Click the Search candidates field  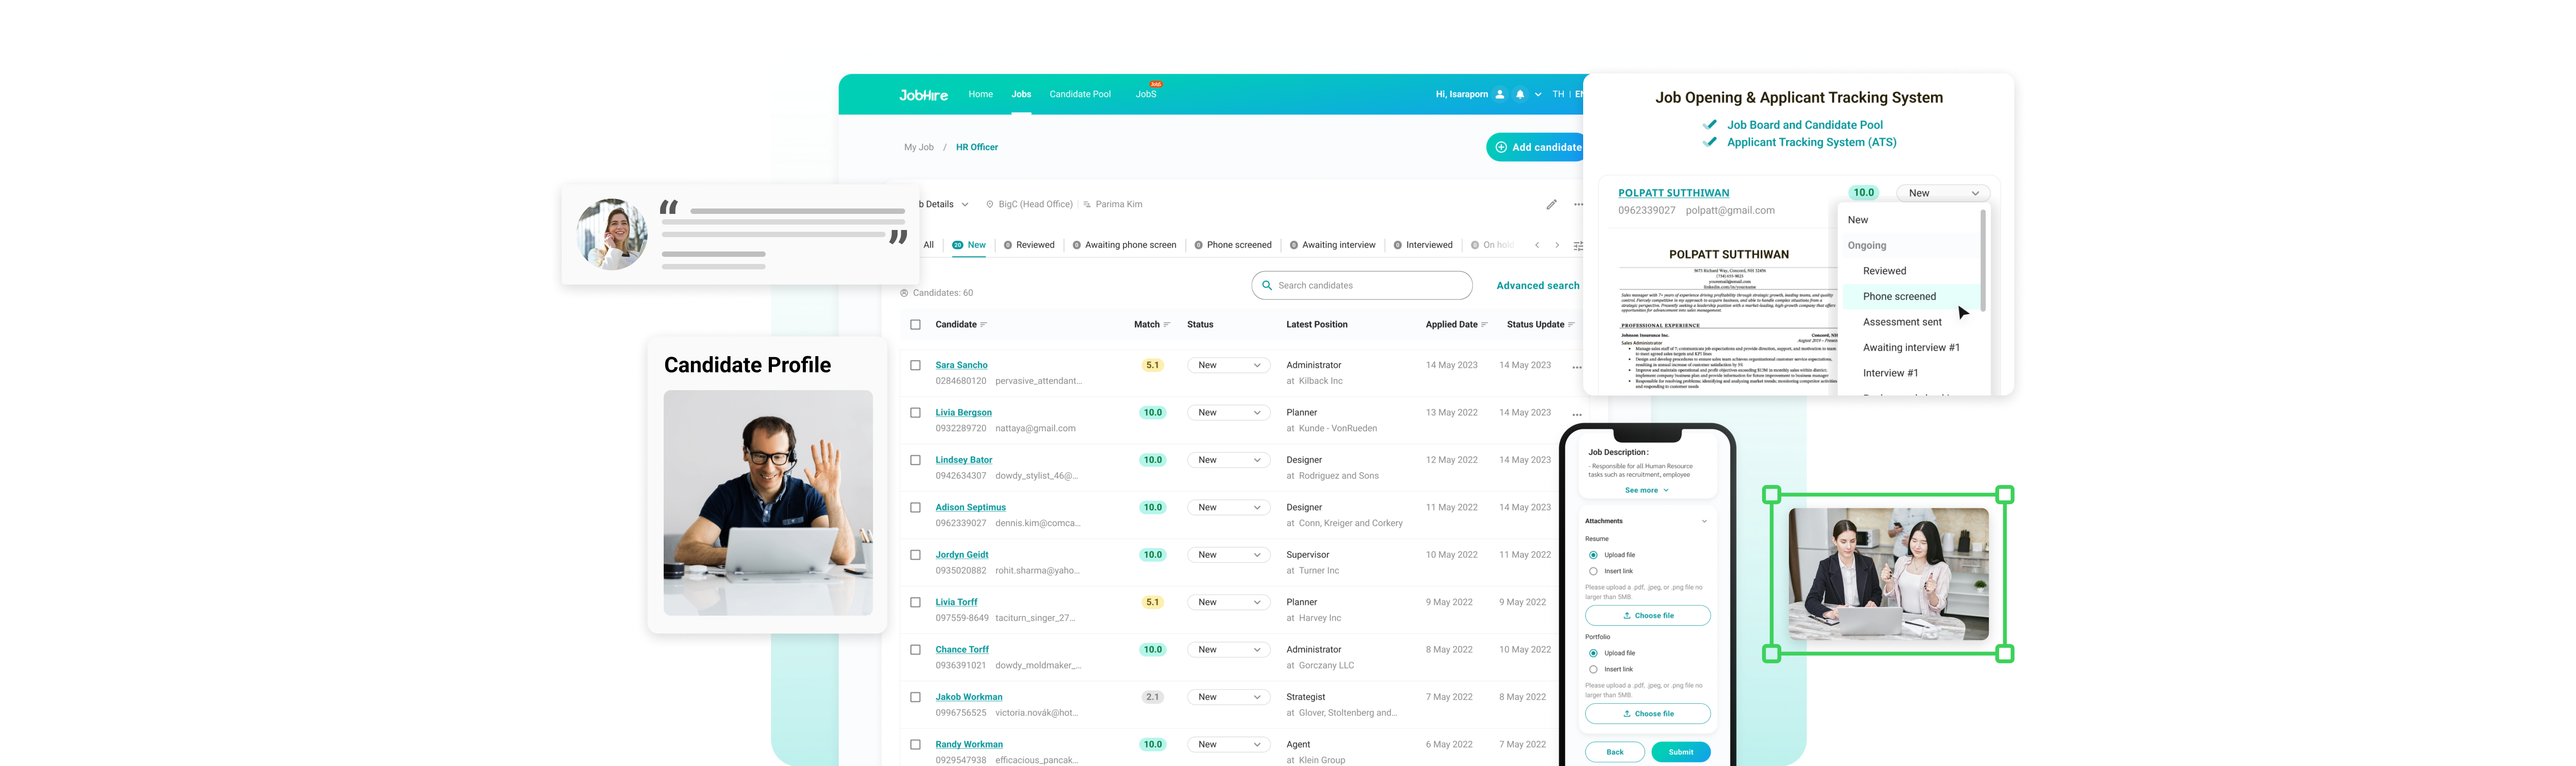pyautogui.click(x=1361, y=285)
